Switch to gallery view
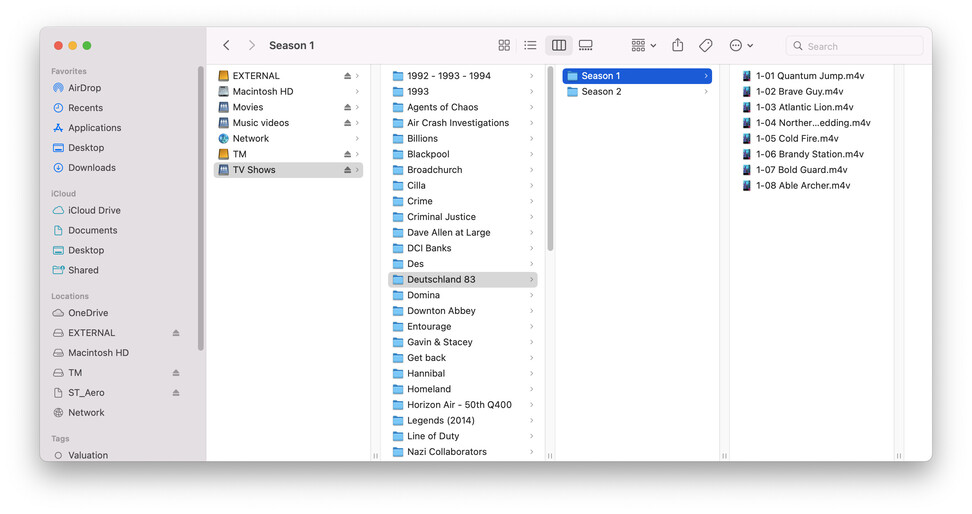Screen dimensions: 972x514 click(585, 45)
